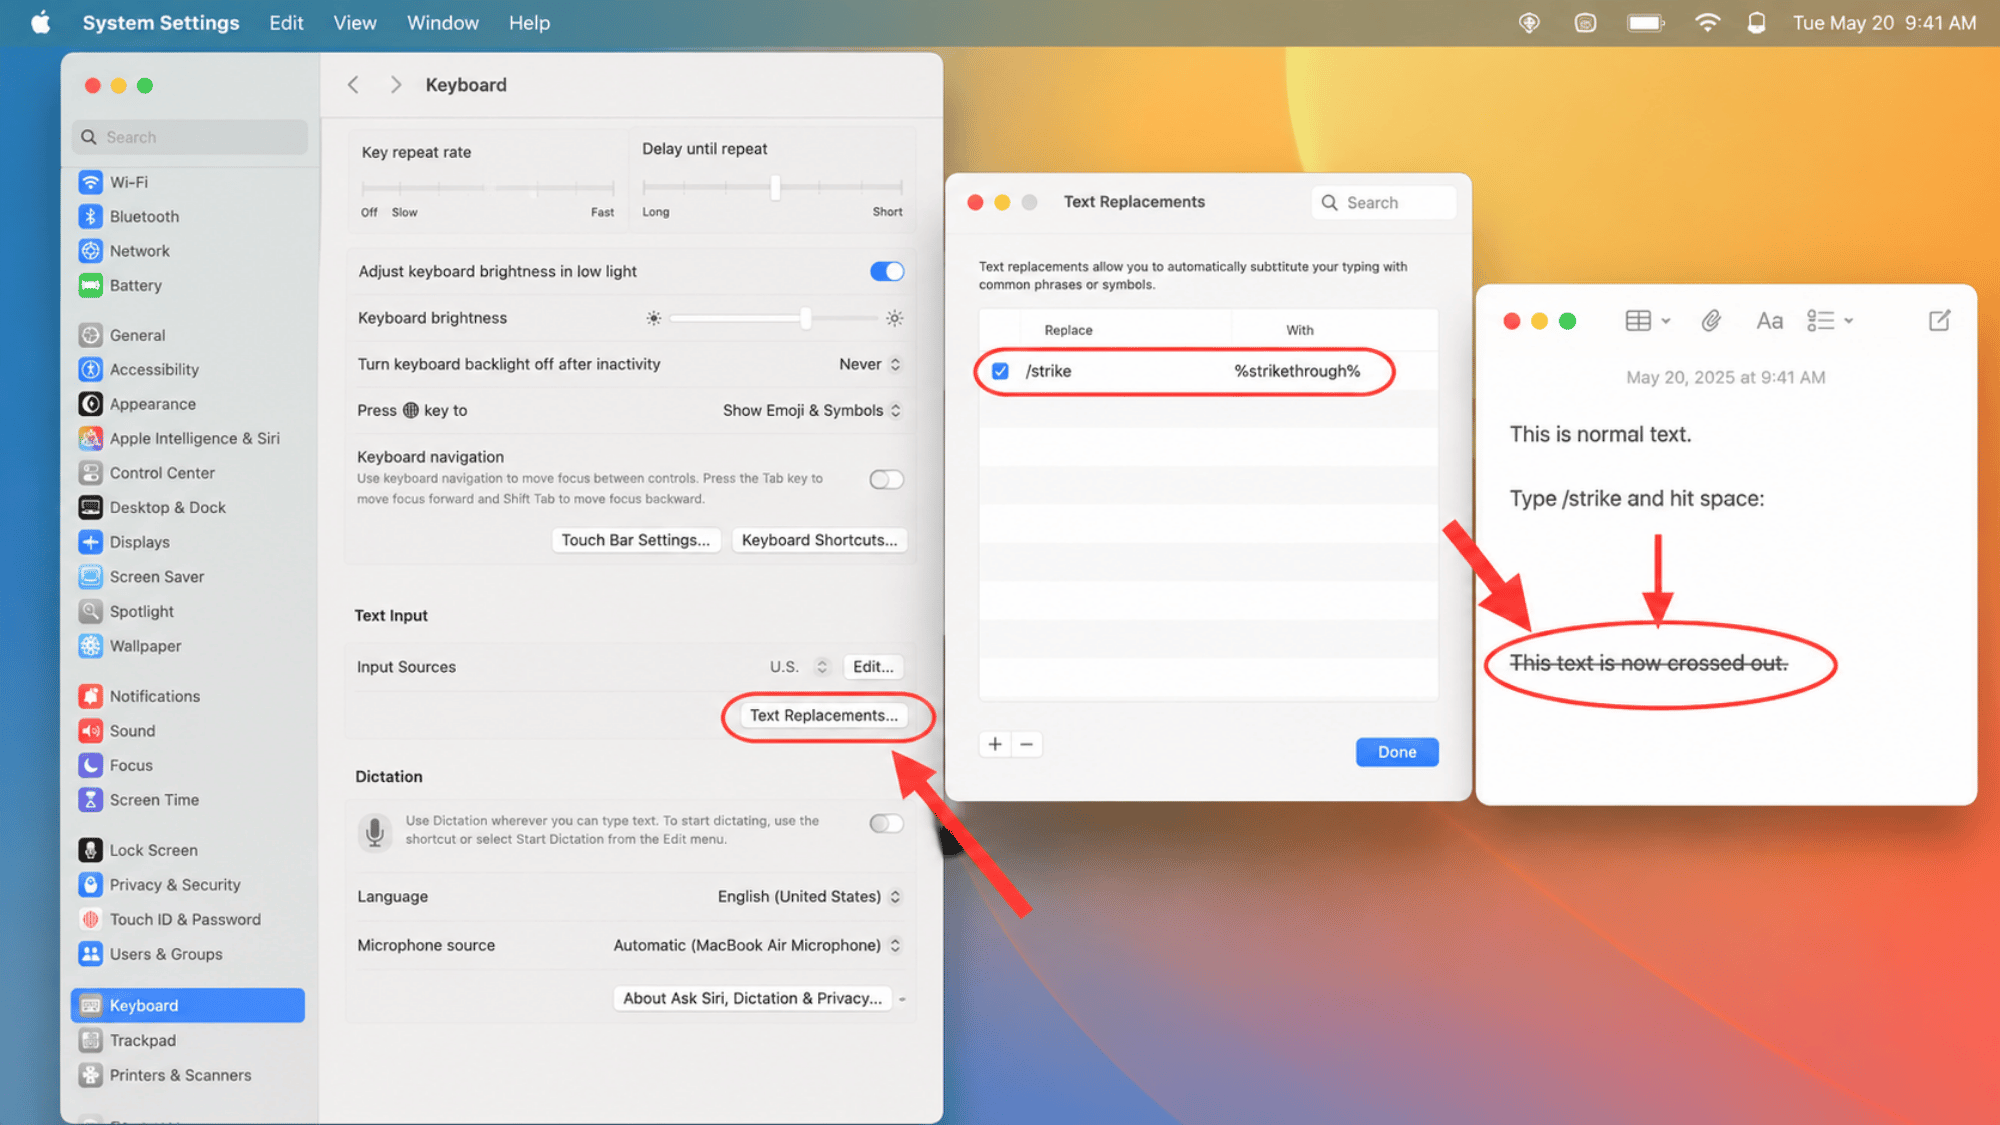The width and height of the screenshot is (2000, 1125).
Task: Click Done in Text Replacements
Action: click(x=1397, y=752)
